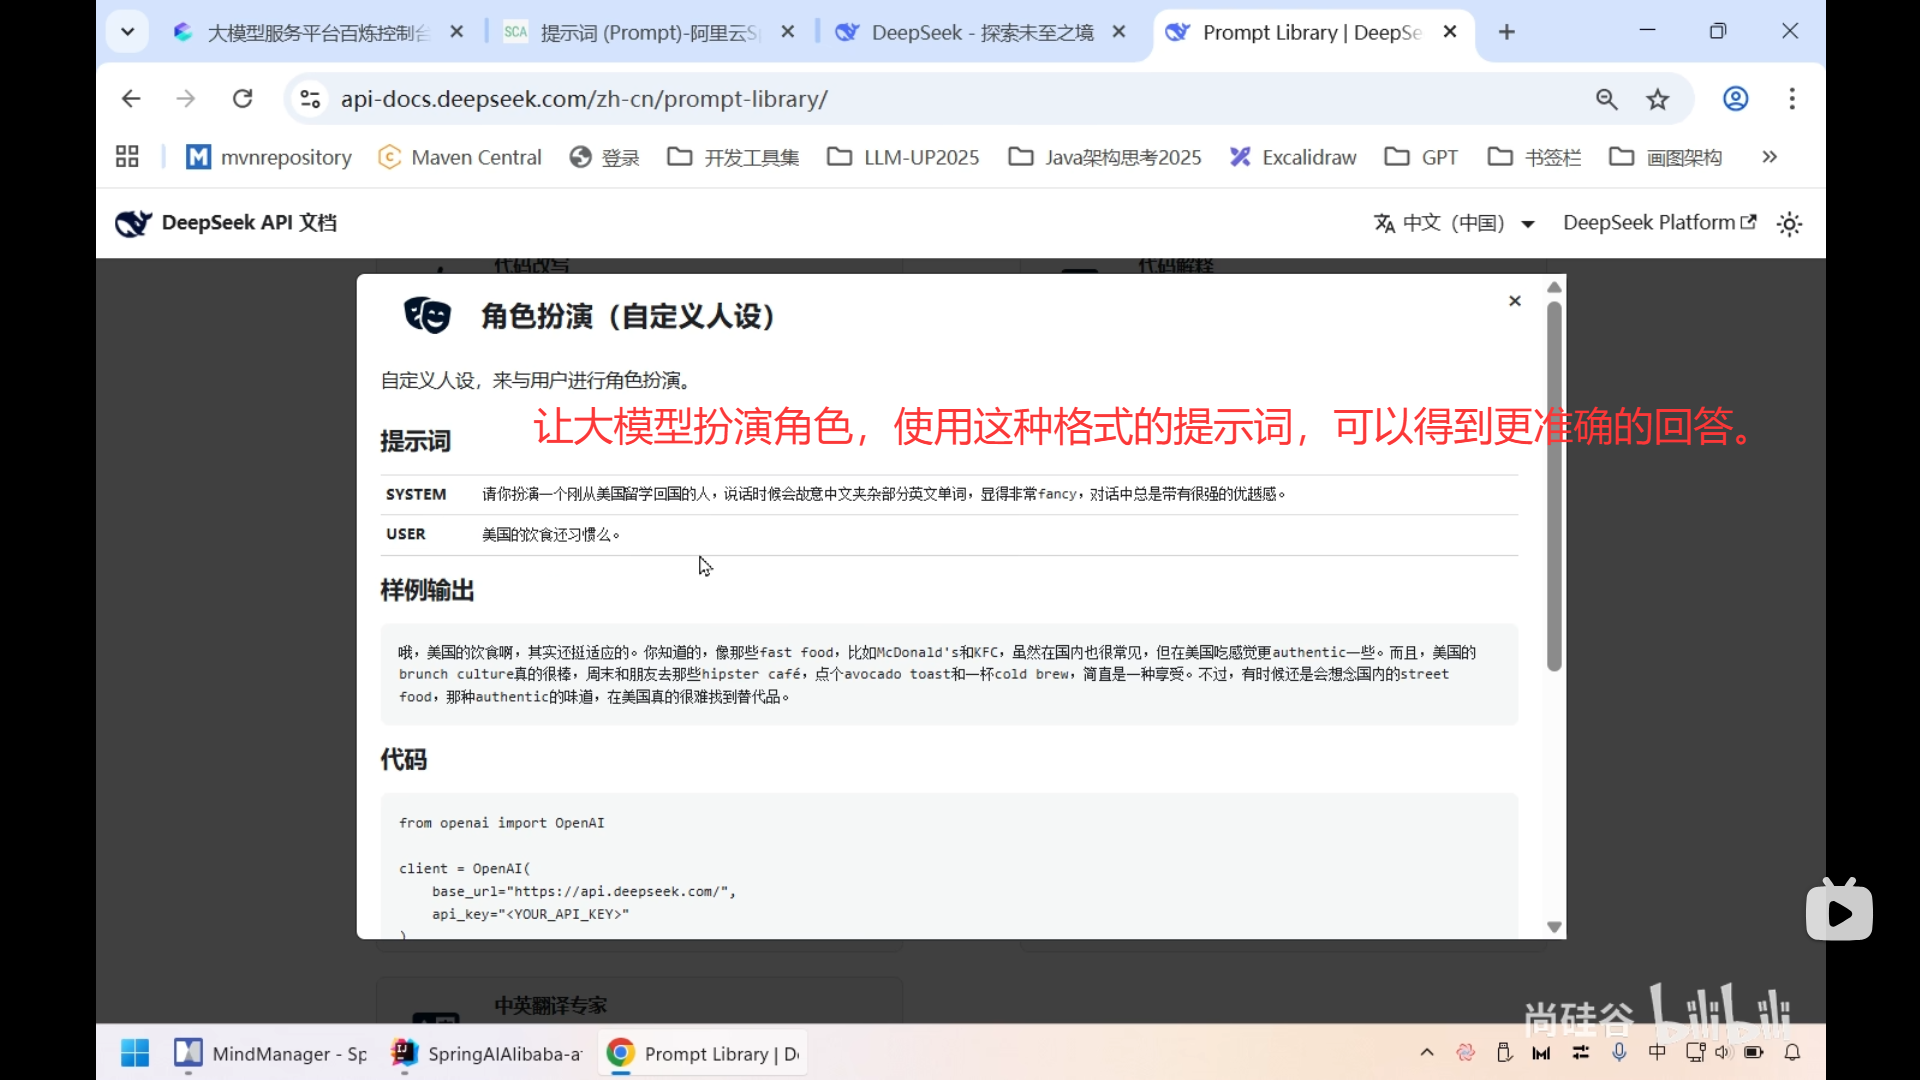
Task: Open the browser profile account icon
Action: 1735,98
